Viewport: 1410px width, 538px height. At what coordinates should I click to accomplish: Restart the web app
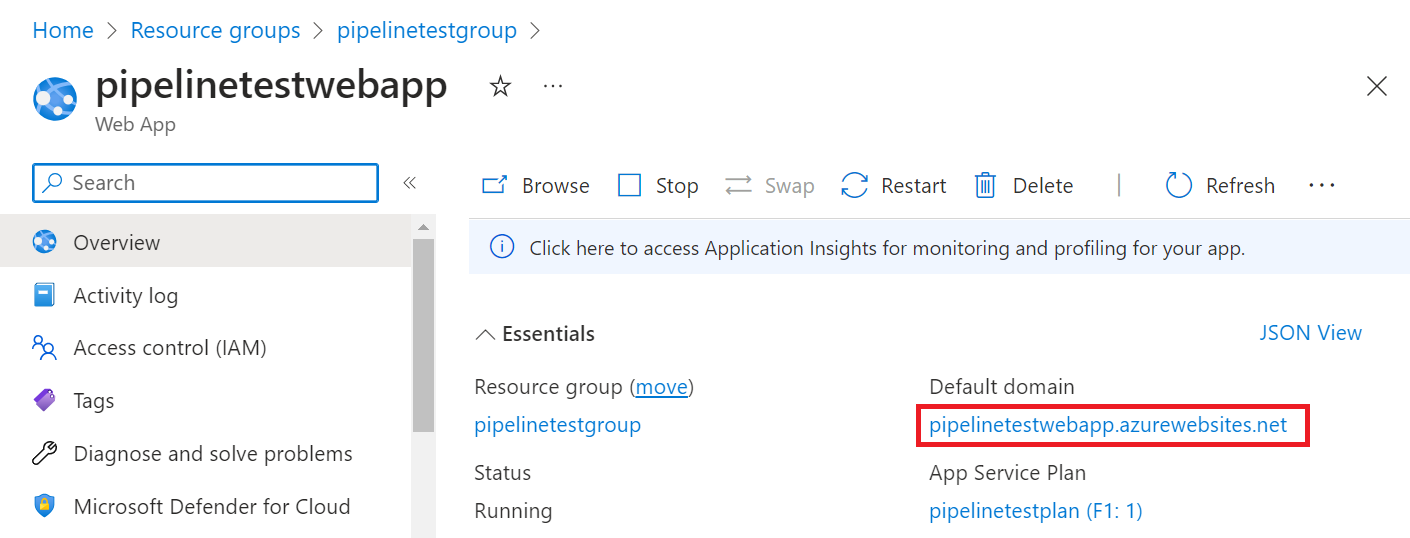(893, 186)
